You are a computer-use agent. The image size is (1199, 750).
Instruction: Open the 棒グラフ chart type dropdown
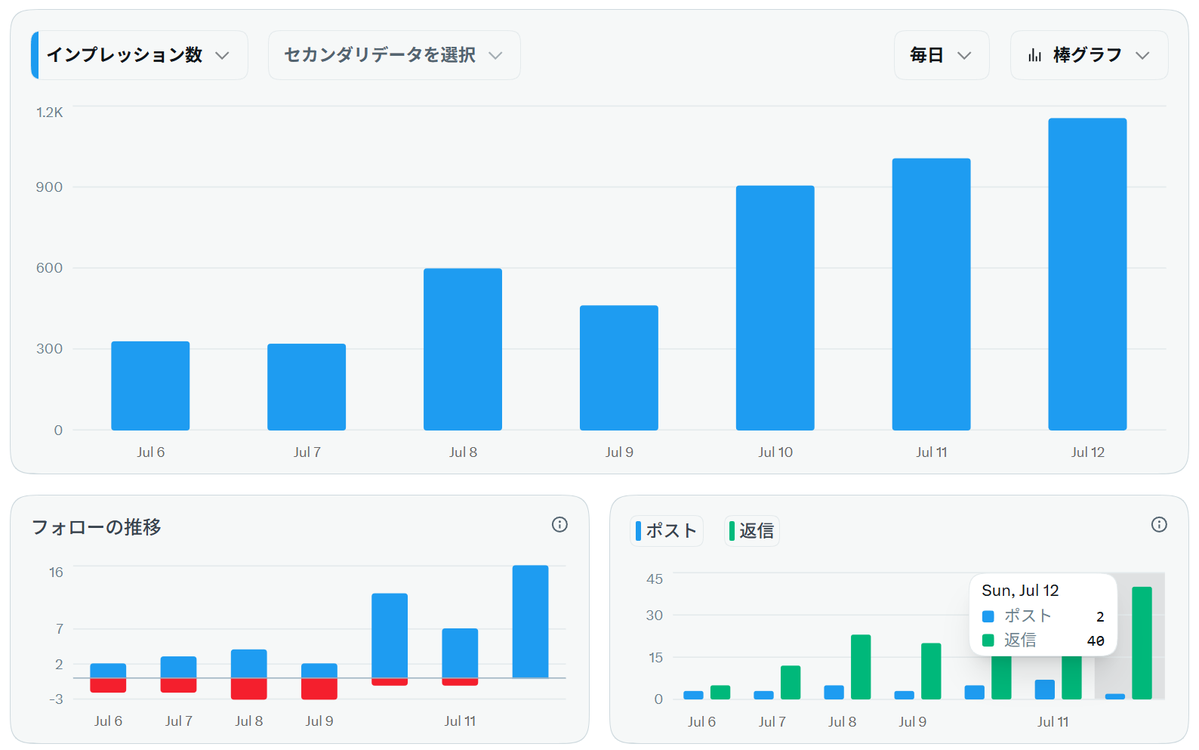pyautogui.click(x=1089, y=55)
